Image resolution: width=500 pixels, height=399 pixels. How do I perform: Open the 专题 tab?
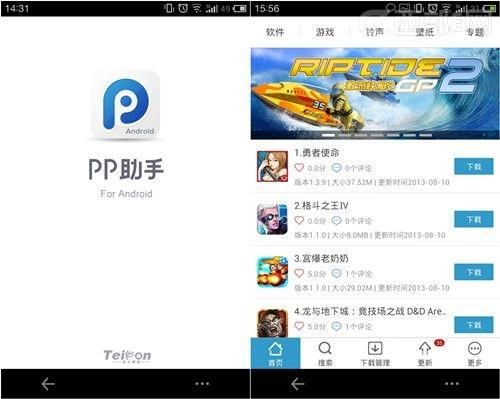pos(475,32)
